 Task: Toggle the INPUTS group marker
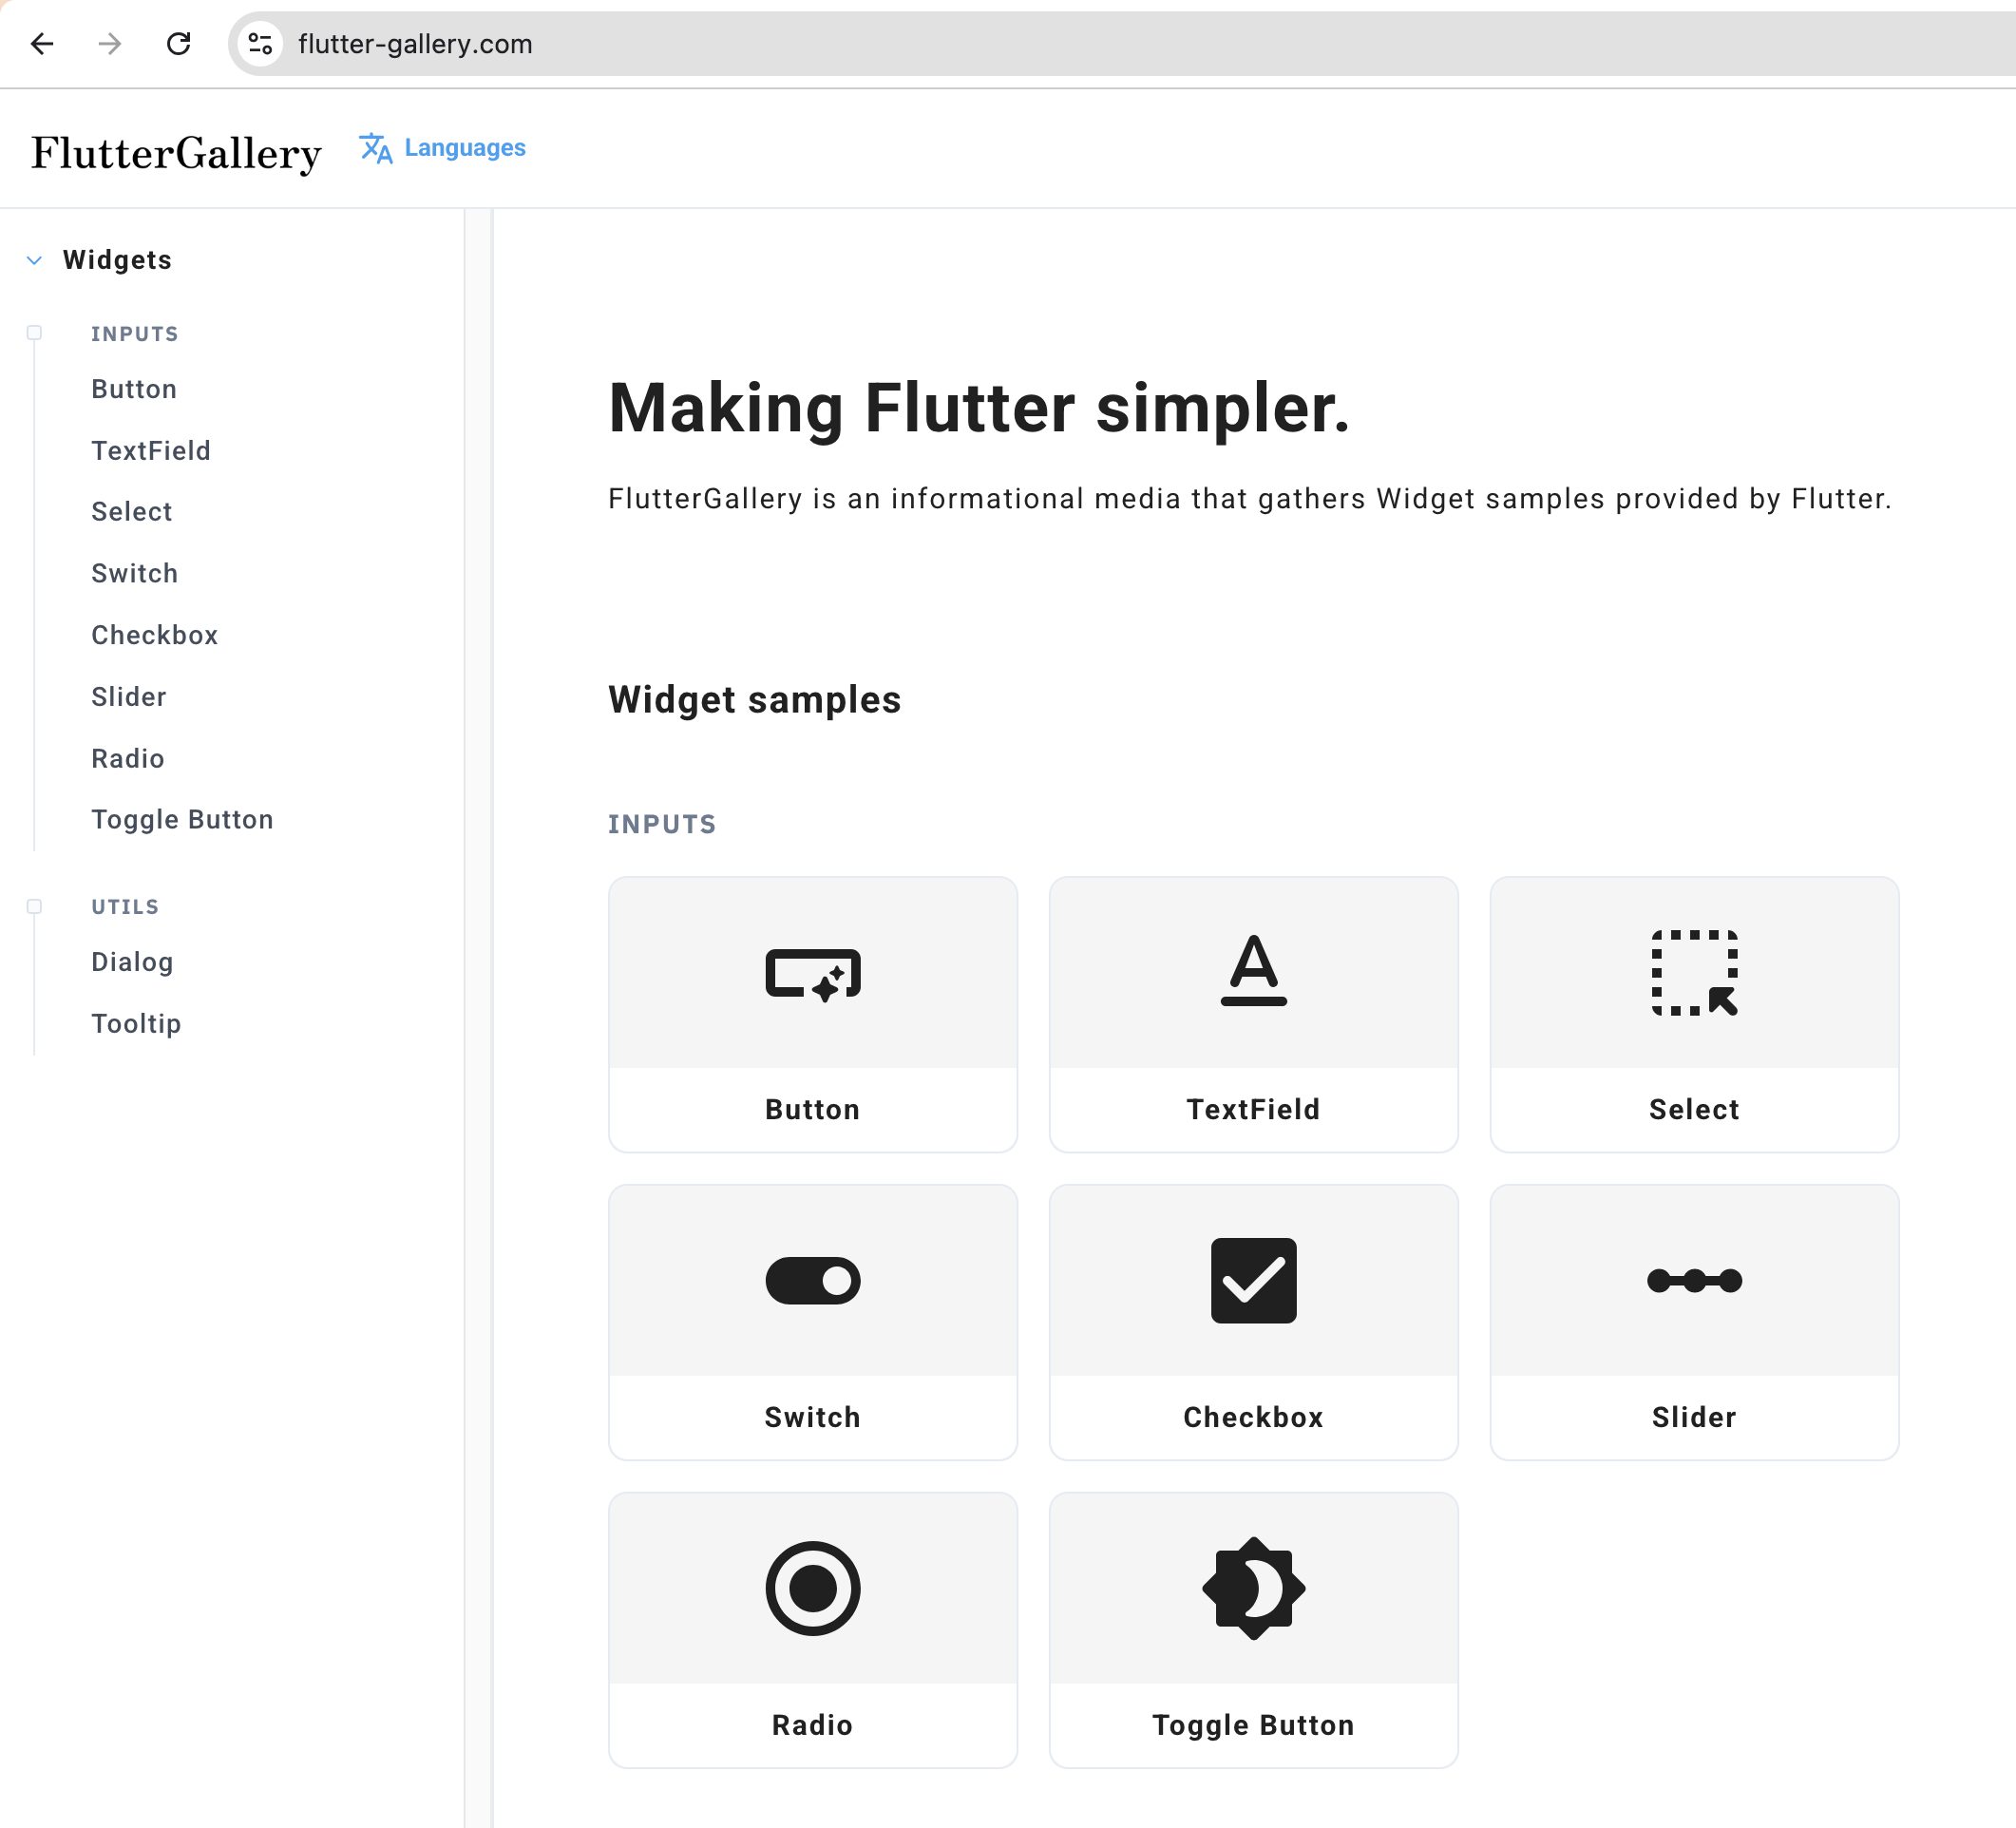34,333
